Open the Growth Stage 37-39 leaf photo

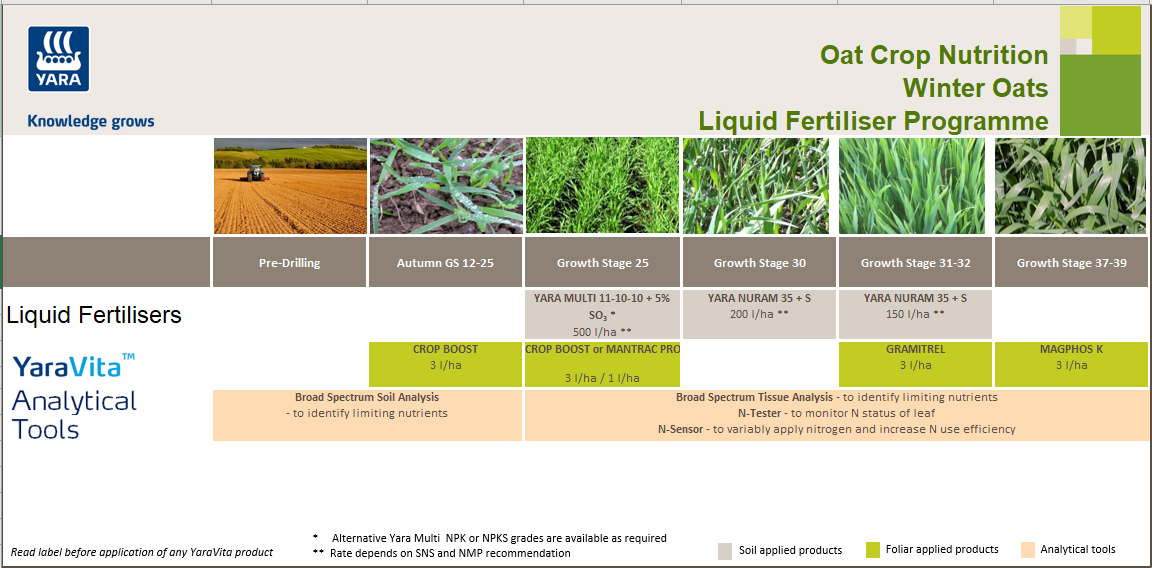(1072, 186)
